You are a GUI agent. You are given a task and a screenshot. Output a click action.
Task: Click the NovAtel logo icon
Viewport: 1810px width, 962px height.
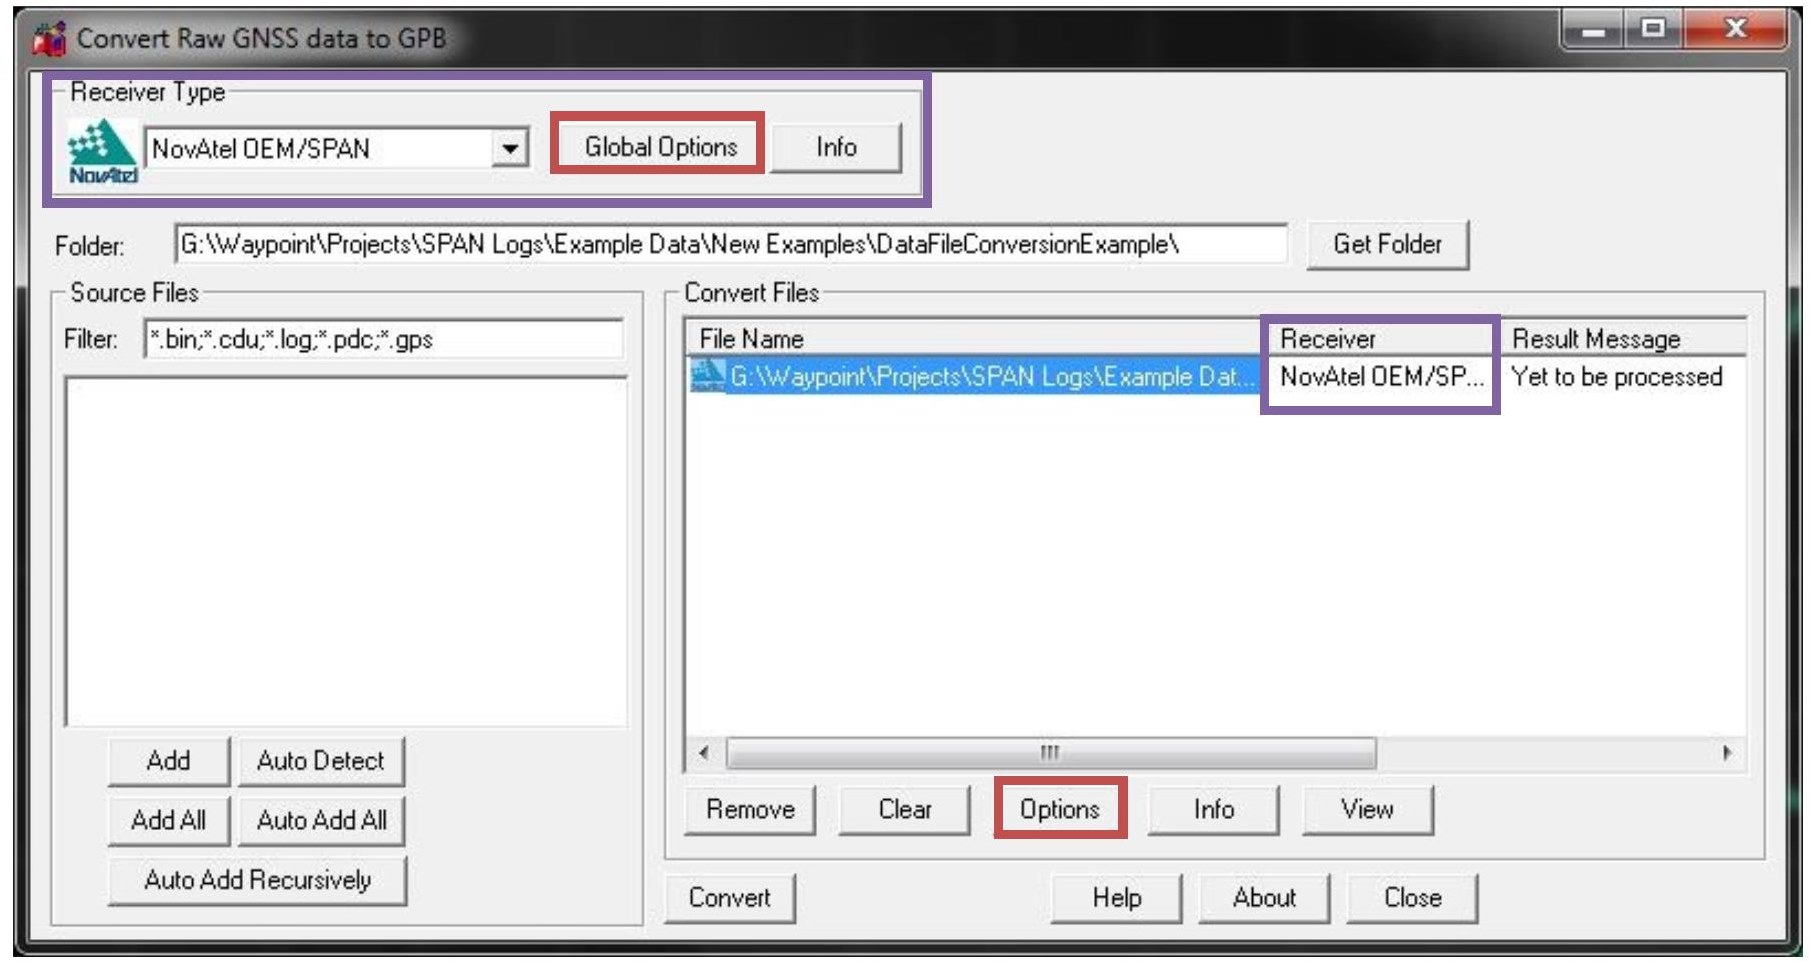pyautogui.click(x=102, y=152)
